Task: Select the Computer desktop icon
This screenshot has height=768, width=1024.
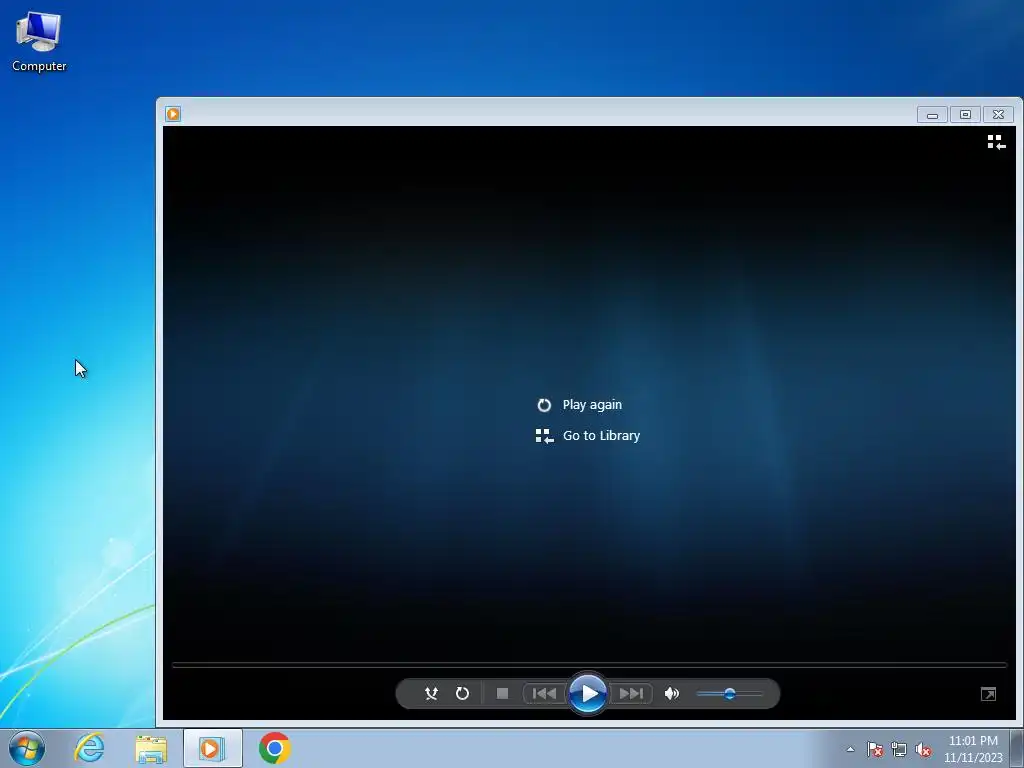Action: pyautogui.click(x=39, y=42)
